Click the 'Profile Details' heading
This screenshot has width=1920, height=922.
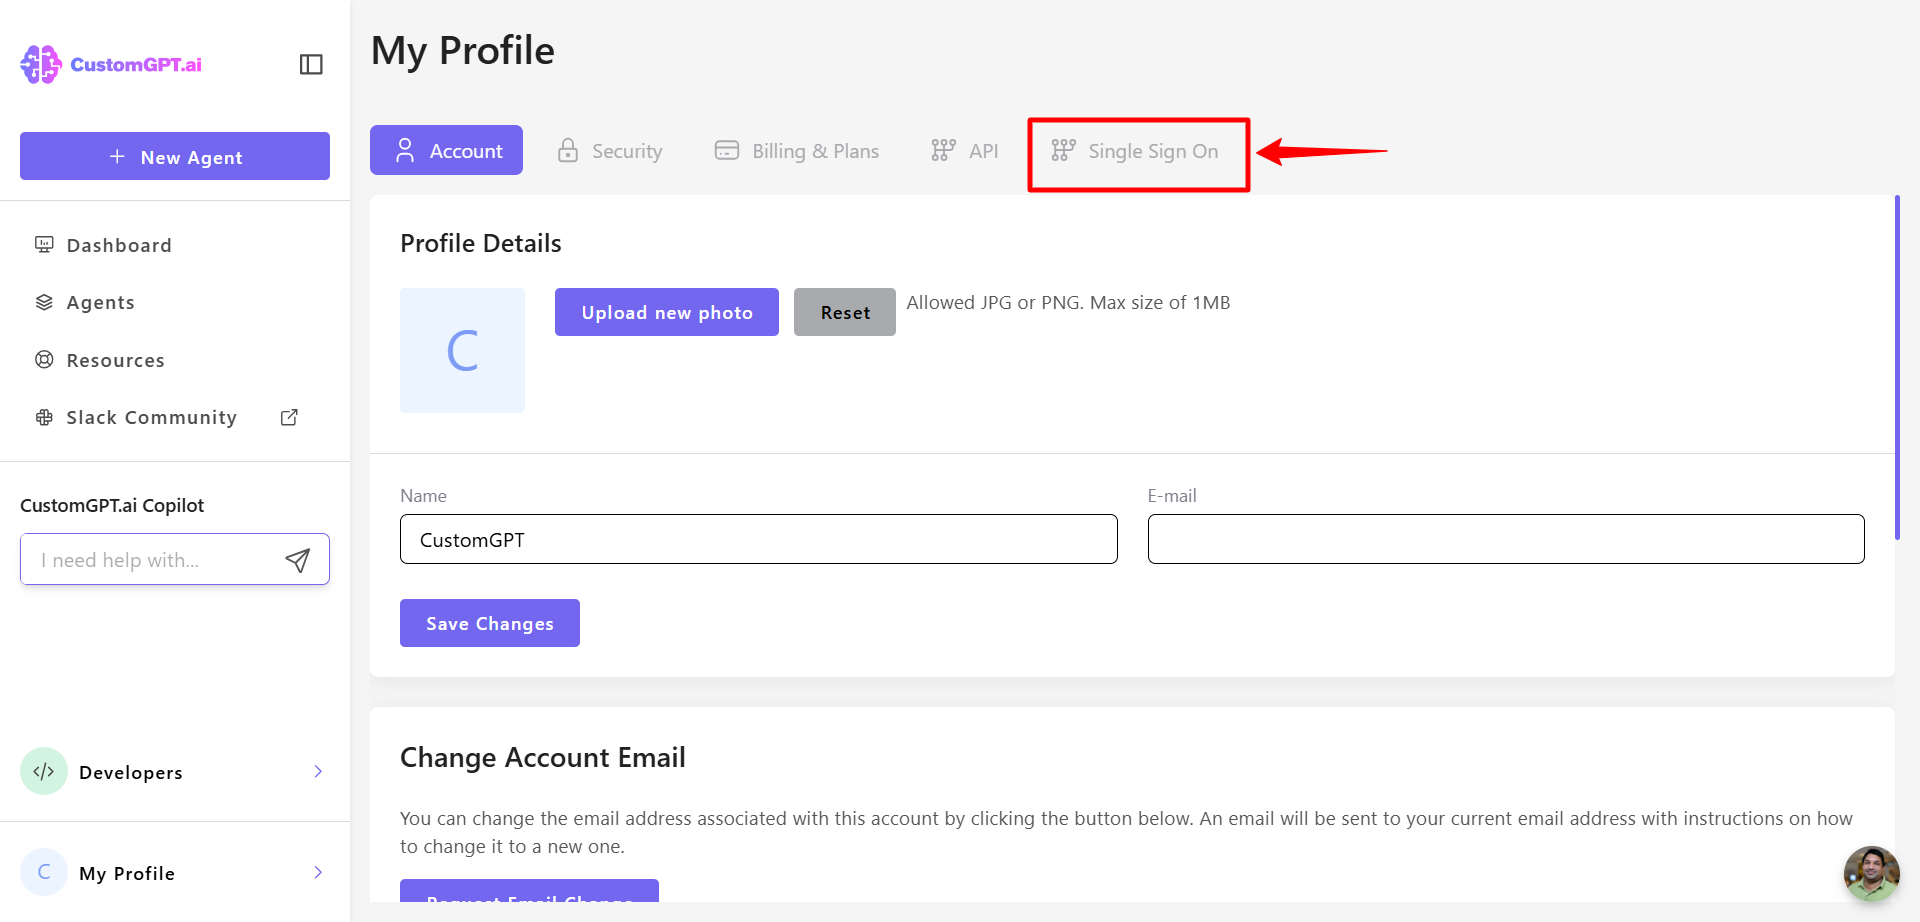pyautogui.click(x=481, y=243)
